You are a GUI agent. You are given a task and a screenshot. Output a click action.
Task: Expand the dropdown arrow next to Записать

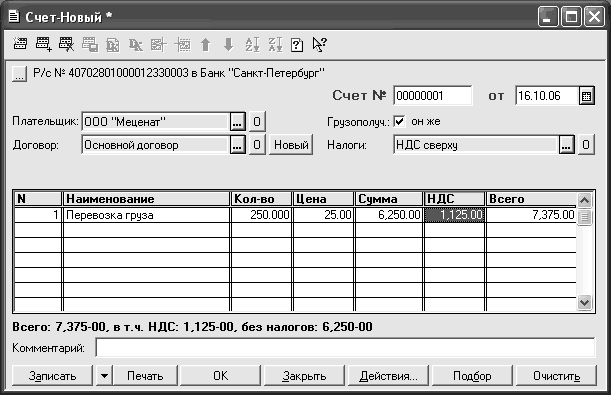104,376
